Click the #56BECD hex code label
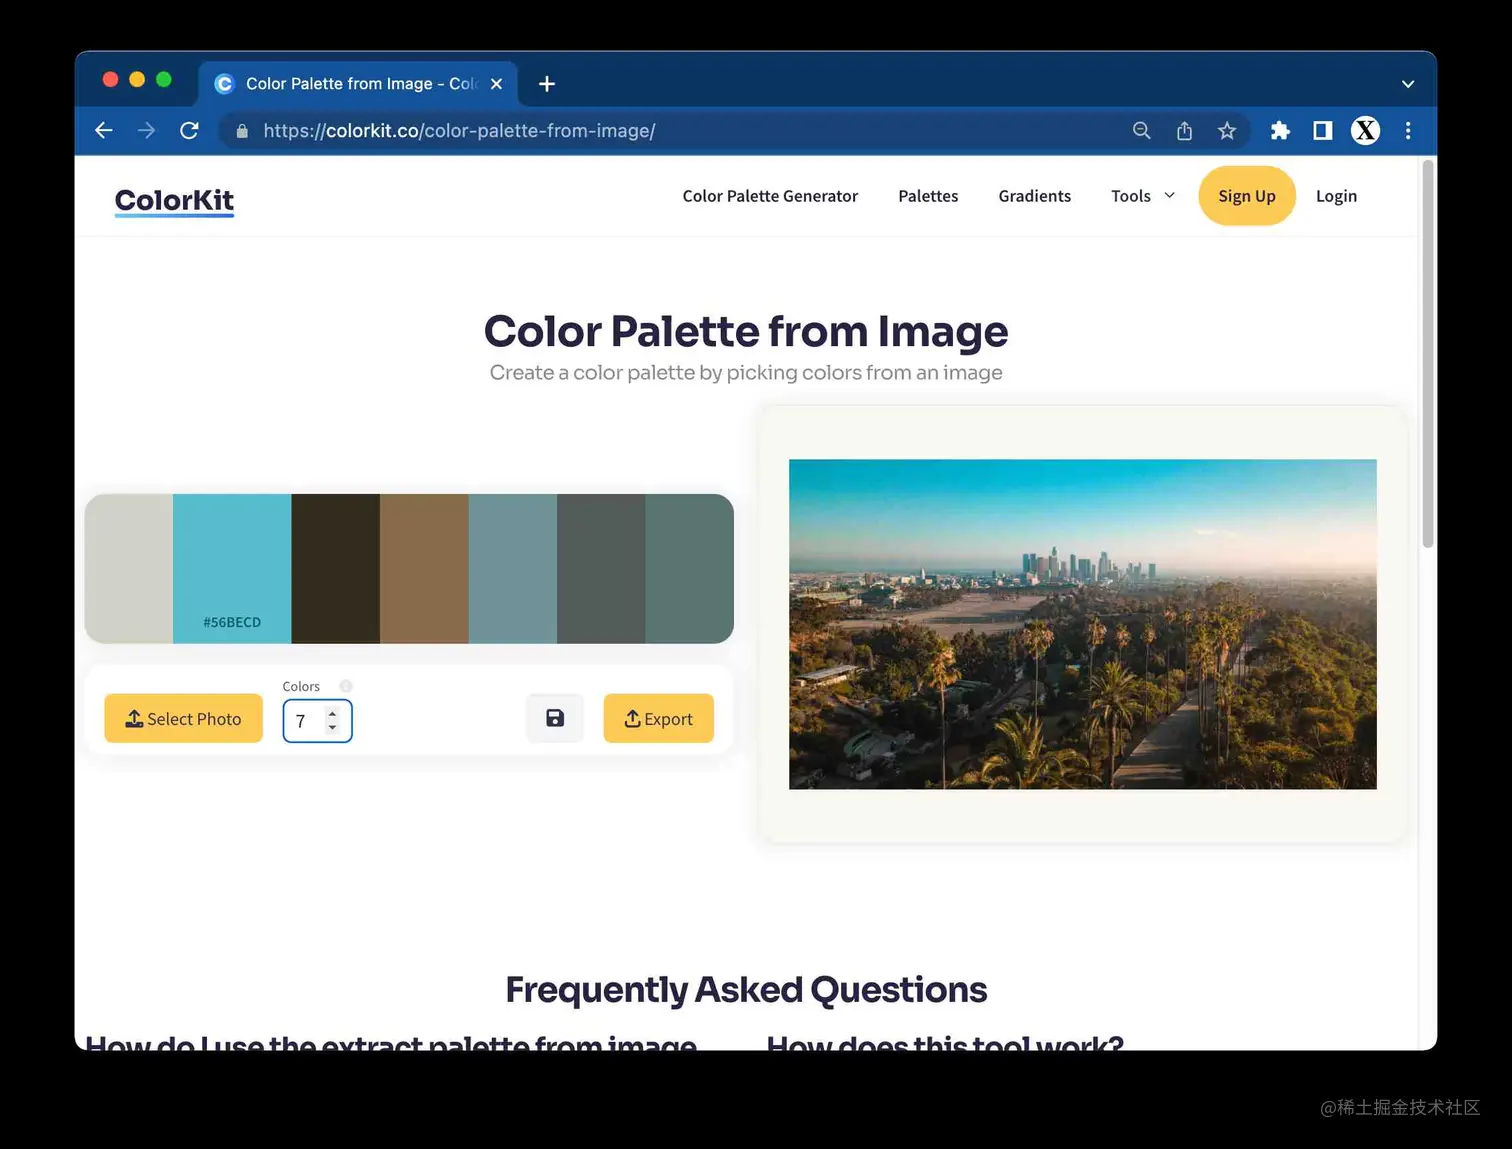 (x=232, y=622)
